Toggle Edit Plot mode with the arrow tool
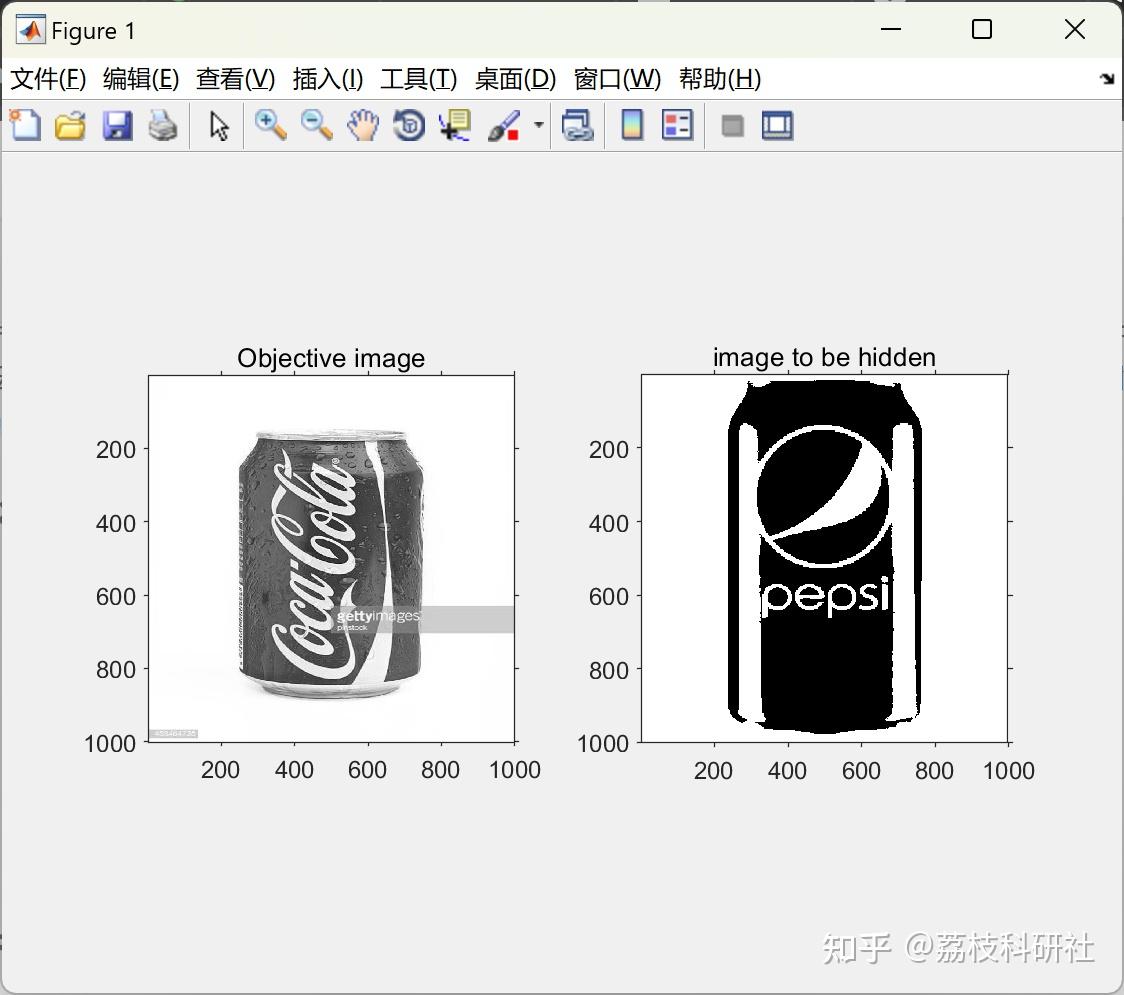Image resolution: width=1124 pixels, height=995 pixels. click(x=216, y=125)
